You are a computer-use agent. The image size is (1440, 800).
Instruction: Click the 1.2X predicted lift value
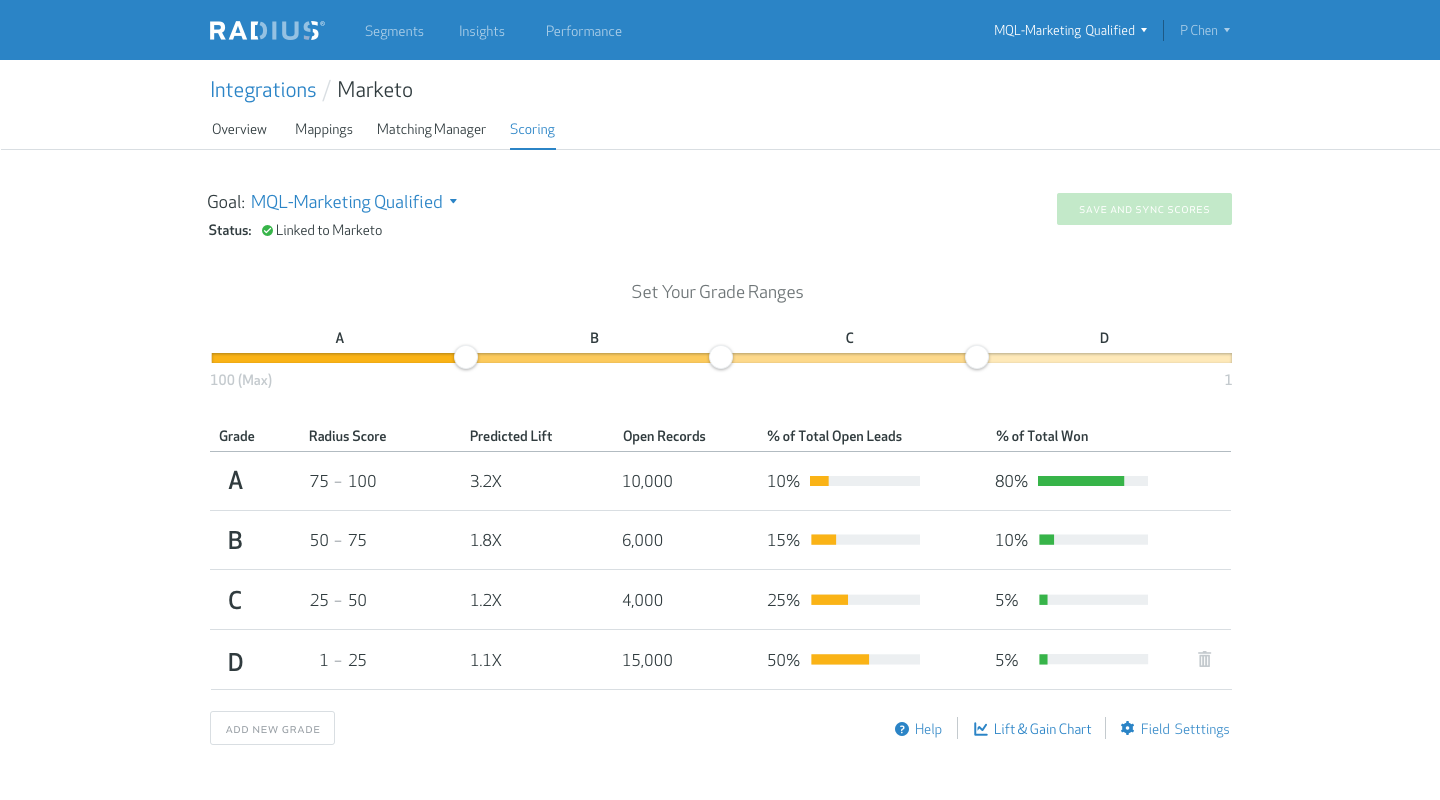click(486, 600)
